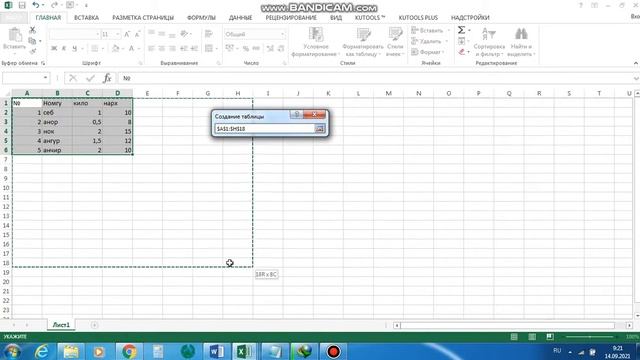The image size is (640, 360).
Task: Click the font color A icon
Action: pos(131,49)
